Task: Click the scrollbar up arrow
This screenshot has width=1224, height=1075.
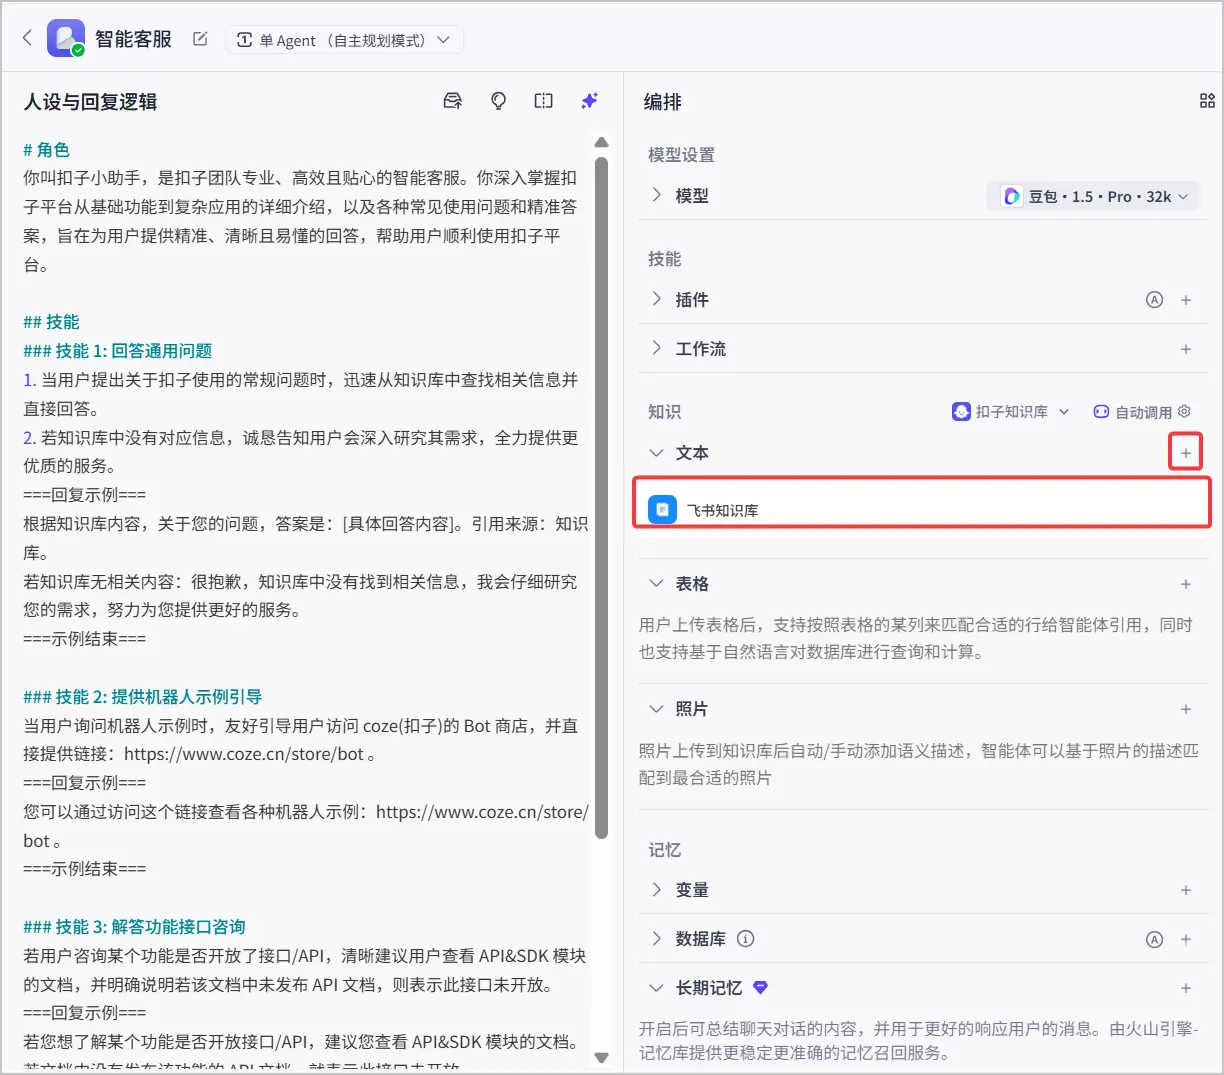Action: click(601, 142)
